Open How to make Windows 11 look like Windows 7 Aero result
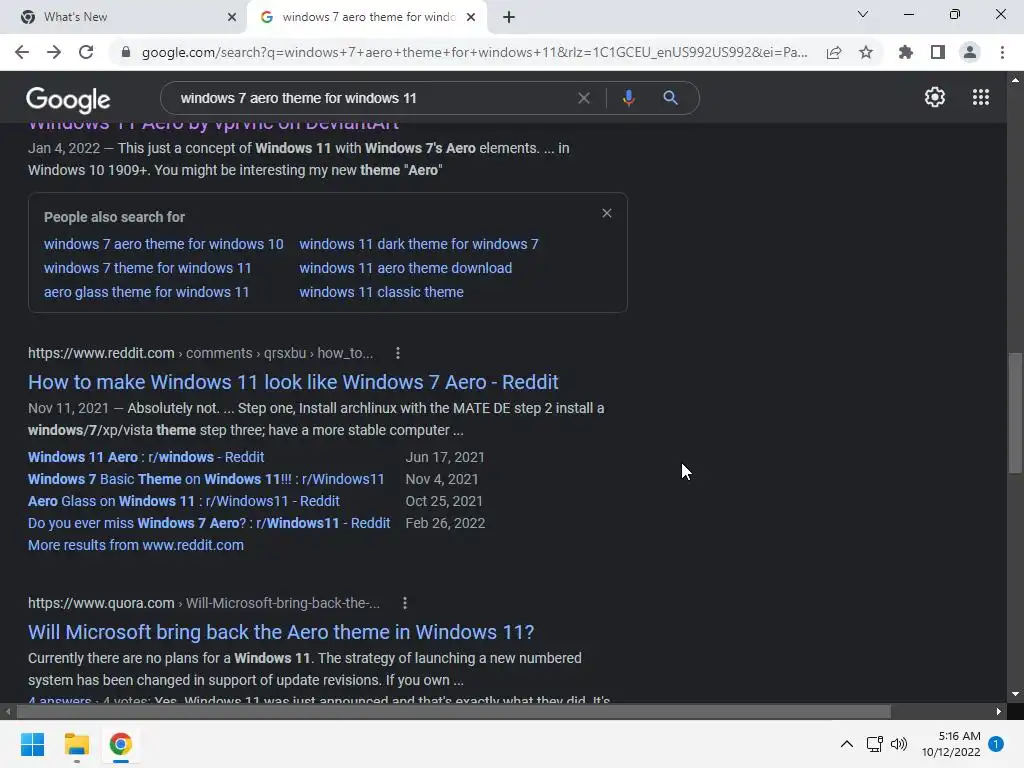Image resolution: width=1024 pixels, height=768 pixels. [293, 382]
